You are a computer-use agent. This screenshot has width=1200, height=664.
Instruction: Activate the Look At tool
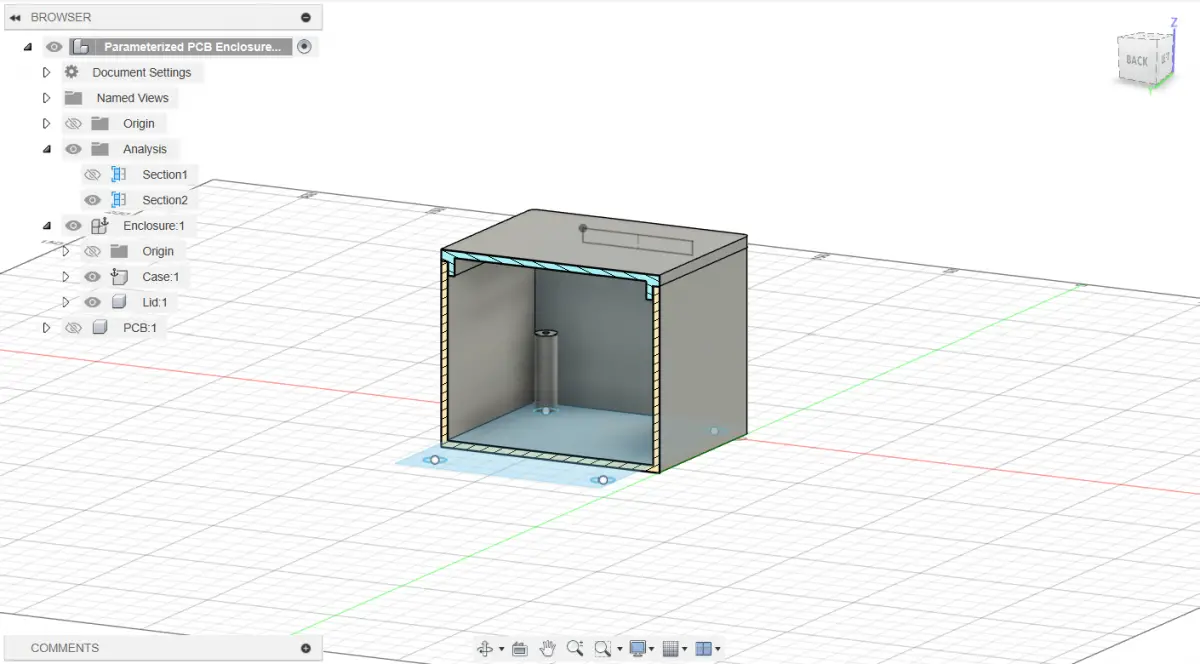point(519,648)
